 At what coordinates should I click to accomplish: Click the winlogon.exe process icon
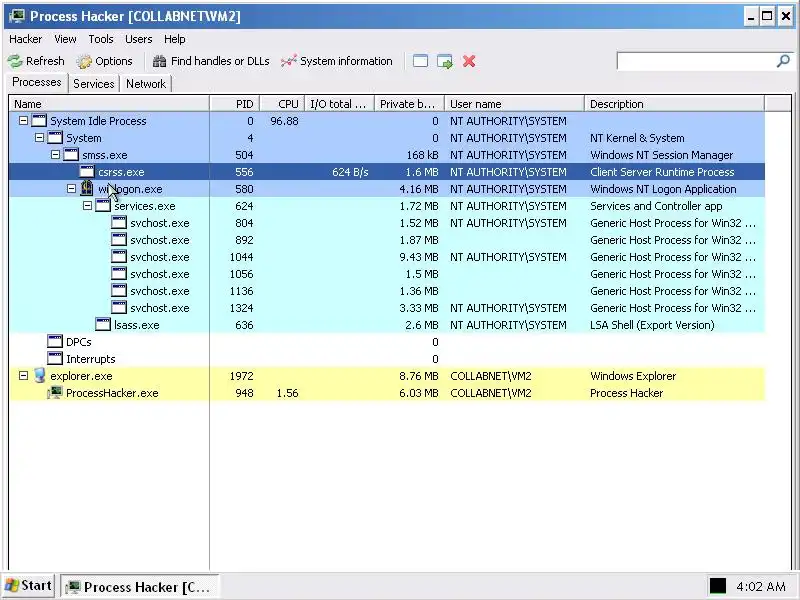pos(87,188)
